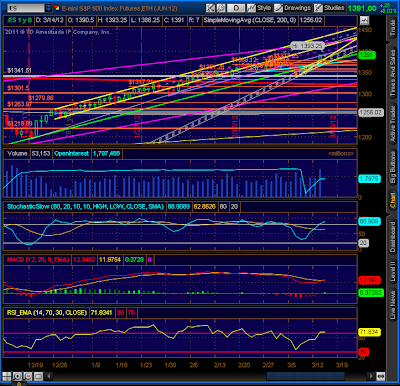Open the Trade side tab
400x386 pixels.
tap(393, 29)
